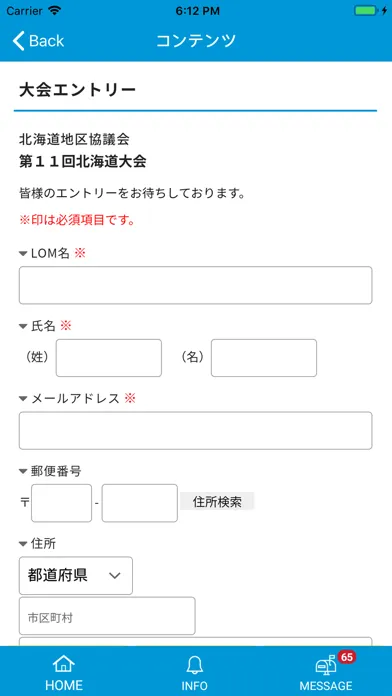Focus the 姓 surname input field
The width and height of the screenshot is (392, 696).
(x=109, y=358)
